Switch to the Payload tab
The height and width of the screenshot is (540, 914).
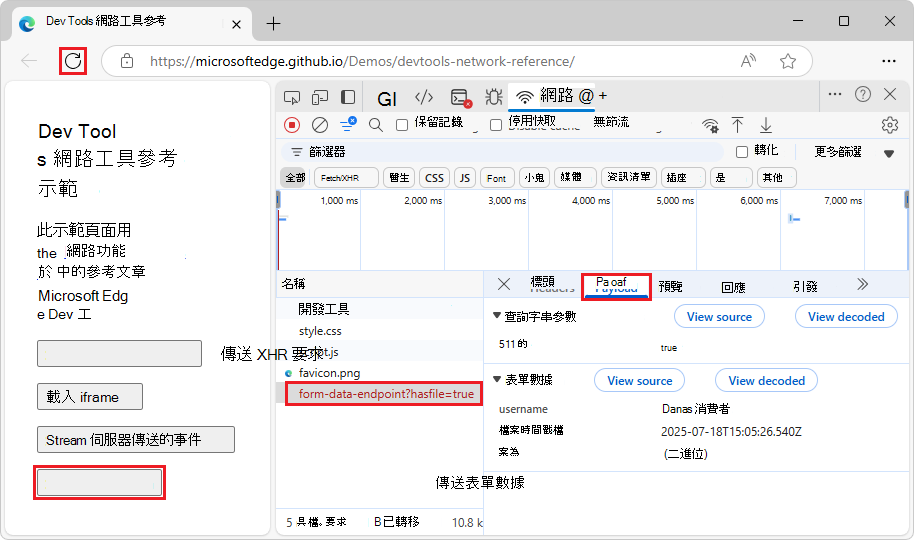pos(616,286)
